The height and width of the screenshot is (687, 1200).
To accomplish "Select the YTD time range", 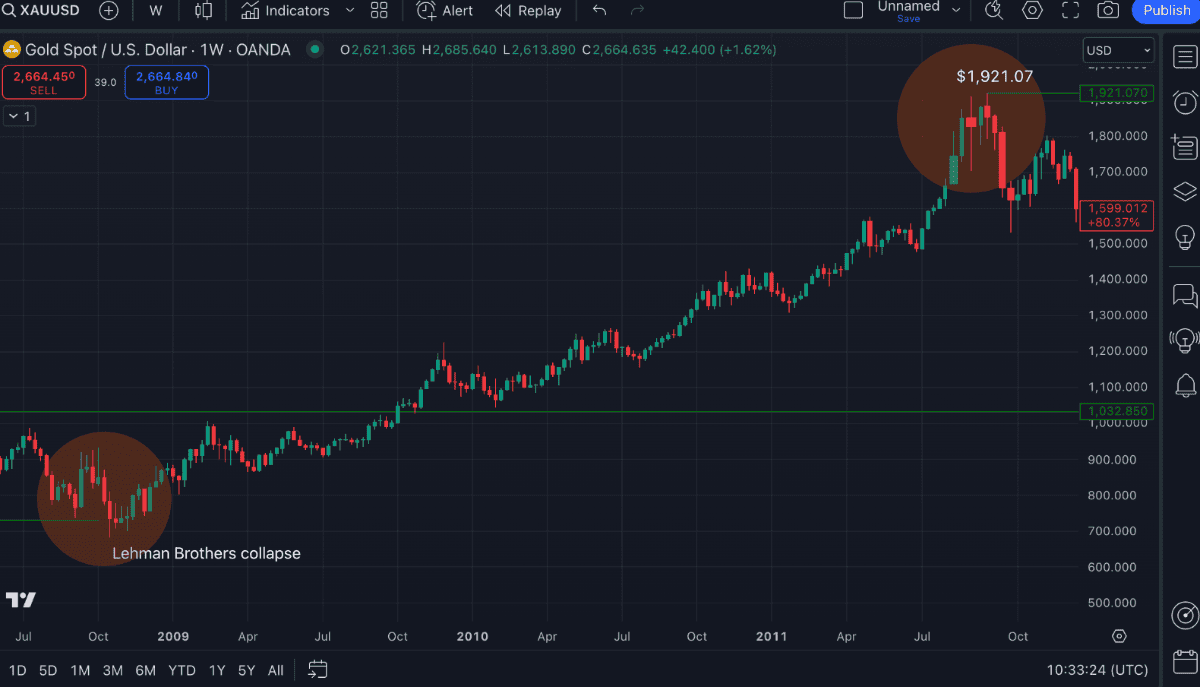I will point(181,670).
